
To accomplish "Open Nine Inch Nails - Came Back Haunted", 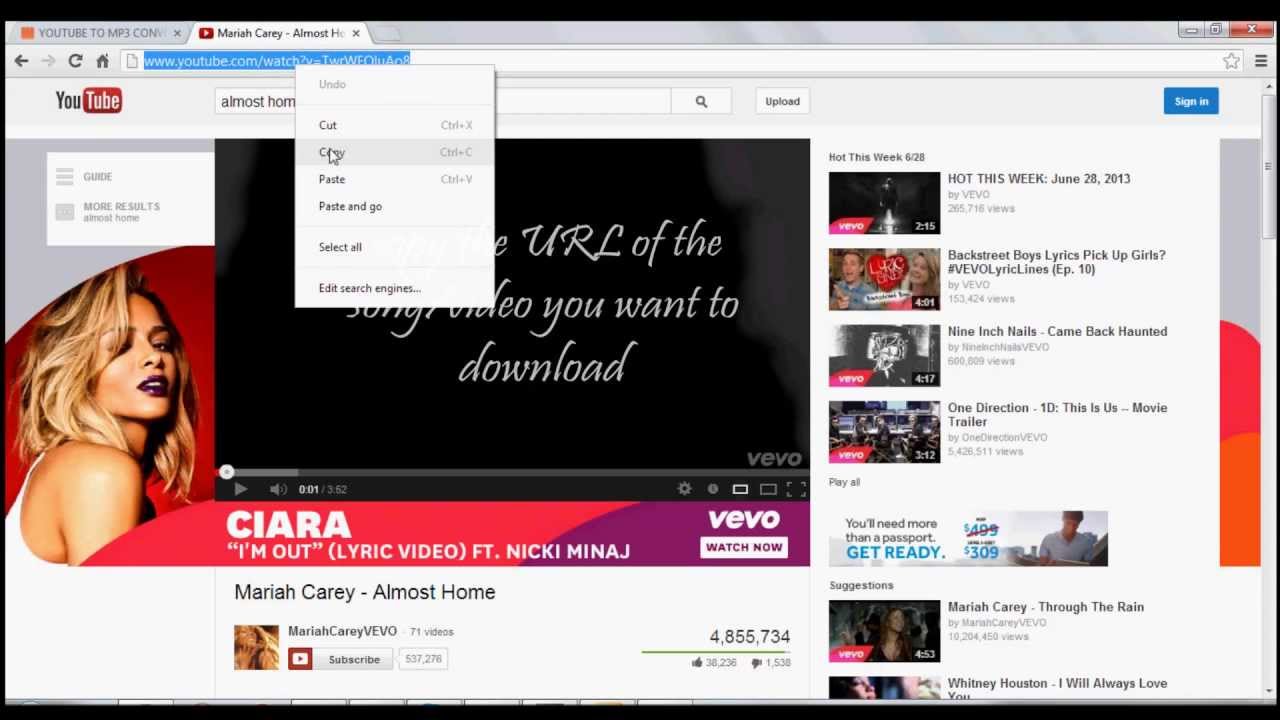I will [x=1057, y=332].
